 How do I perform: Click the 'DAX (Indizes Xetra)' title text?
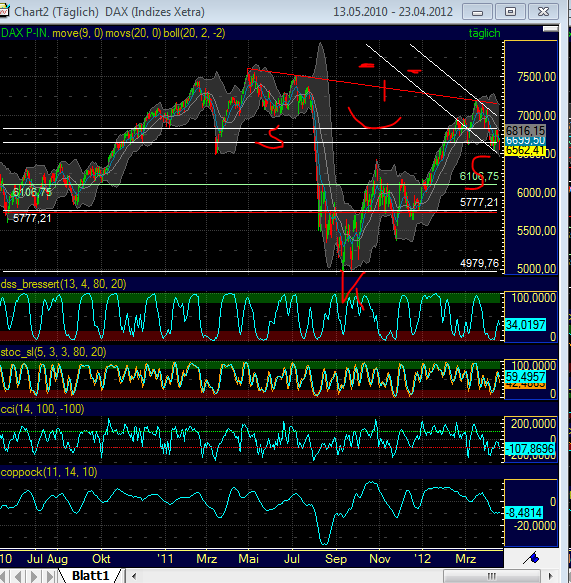[155, 12]
